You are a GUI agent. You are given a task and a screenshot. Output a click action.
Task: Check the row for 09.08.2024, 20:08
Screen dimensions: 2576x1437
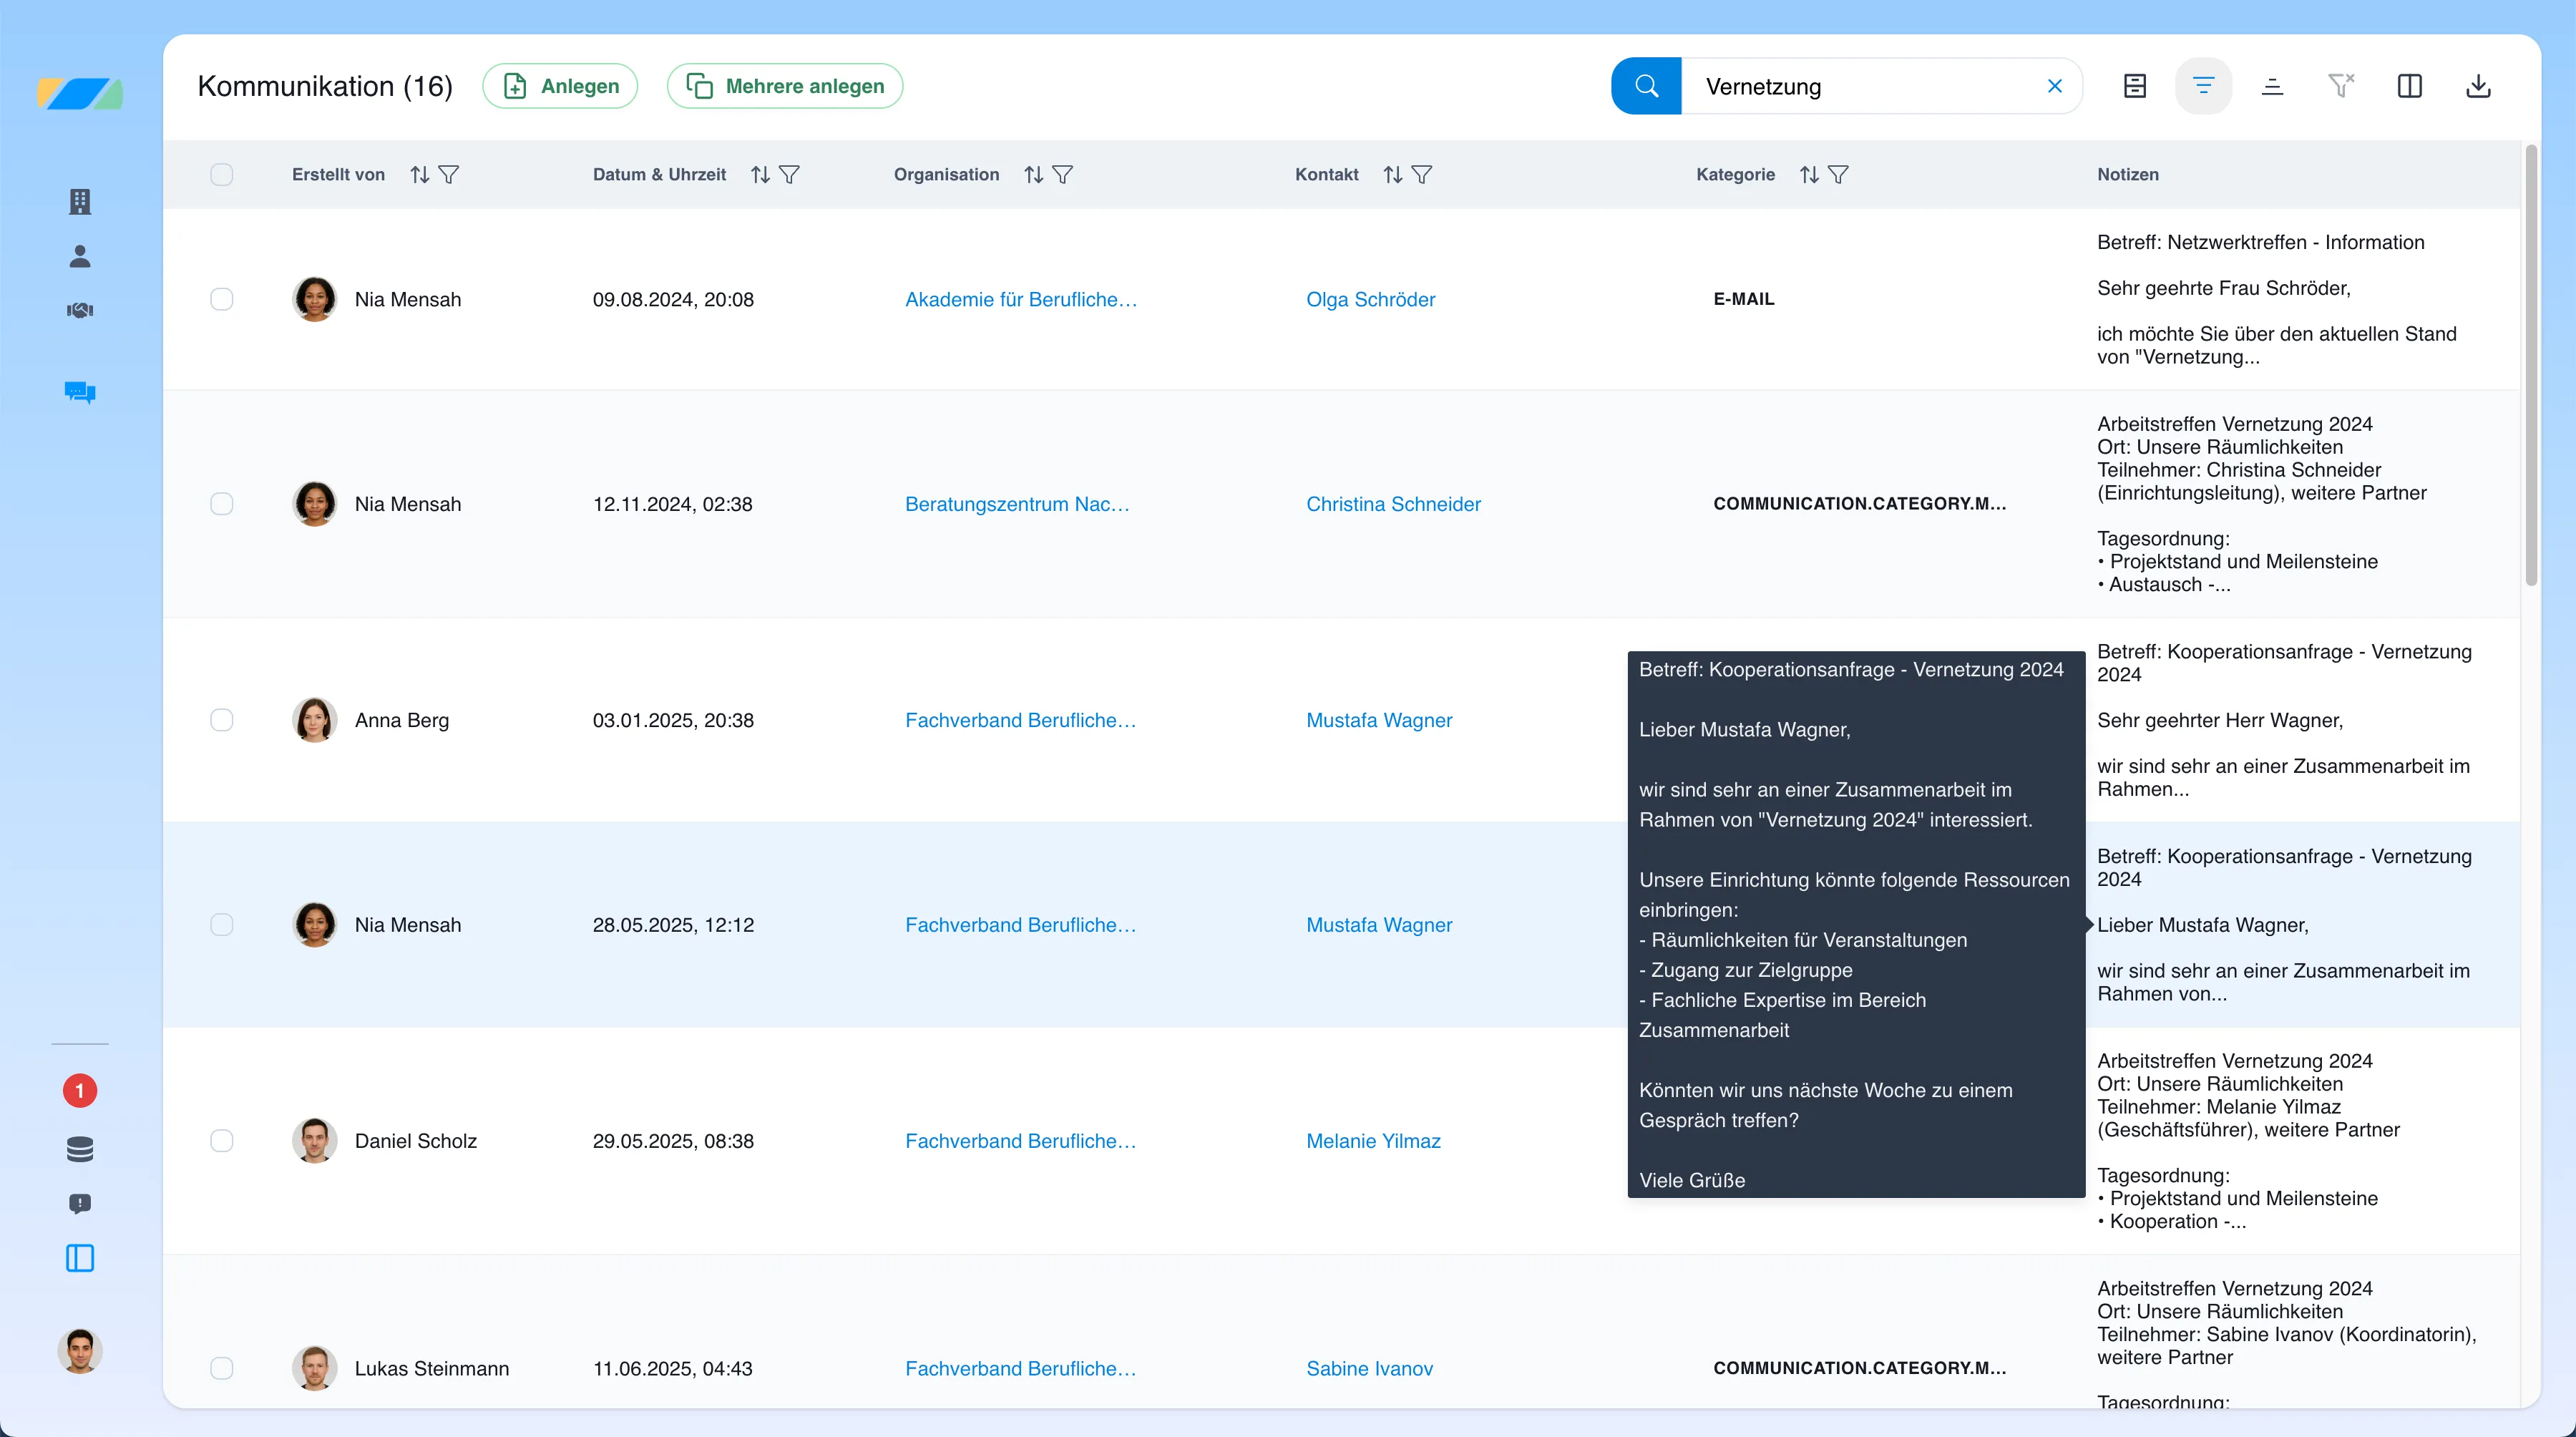222,299
